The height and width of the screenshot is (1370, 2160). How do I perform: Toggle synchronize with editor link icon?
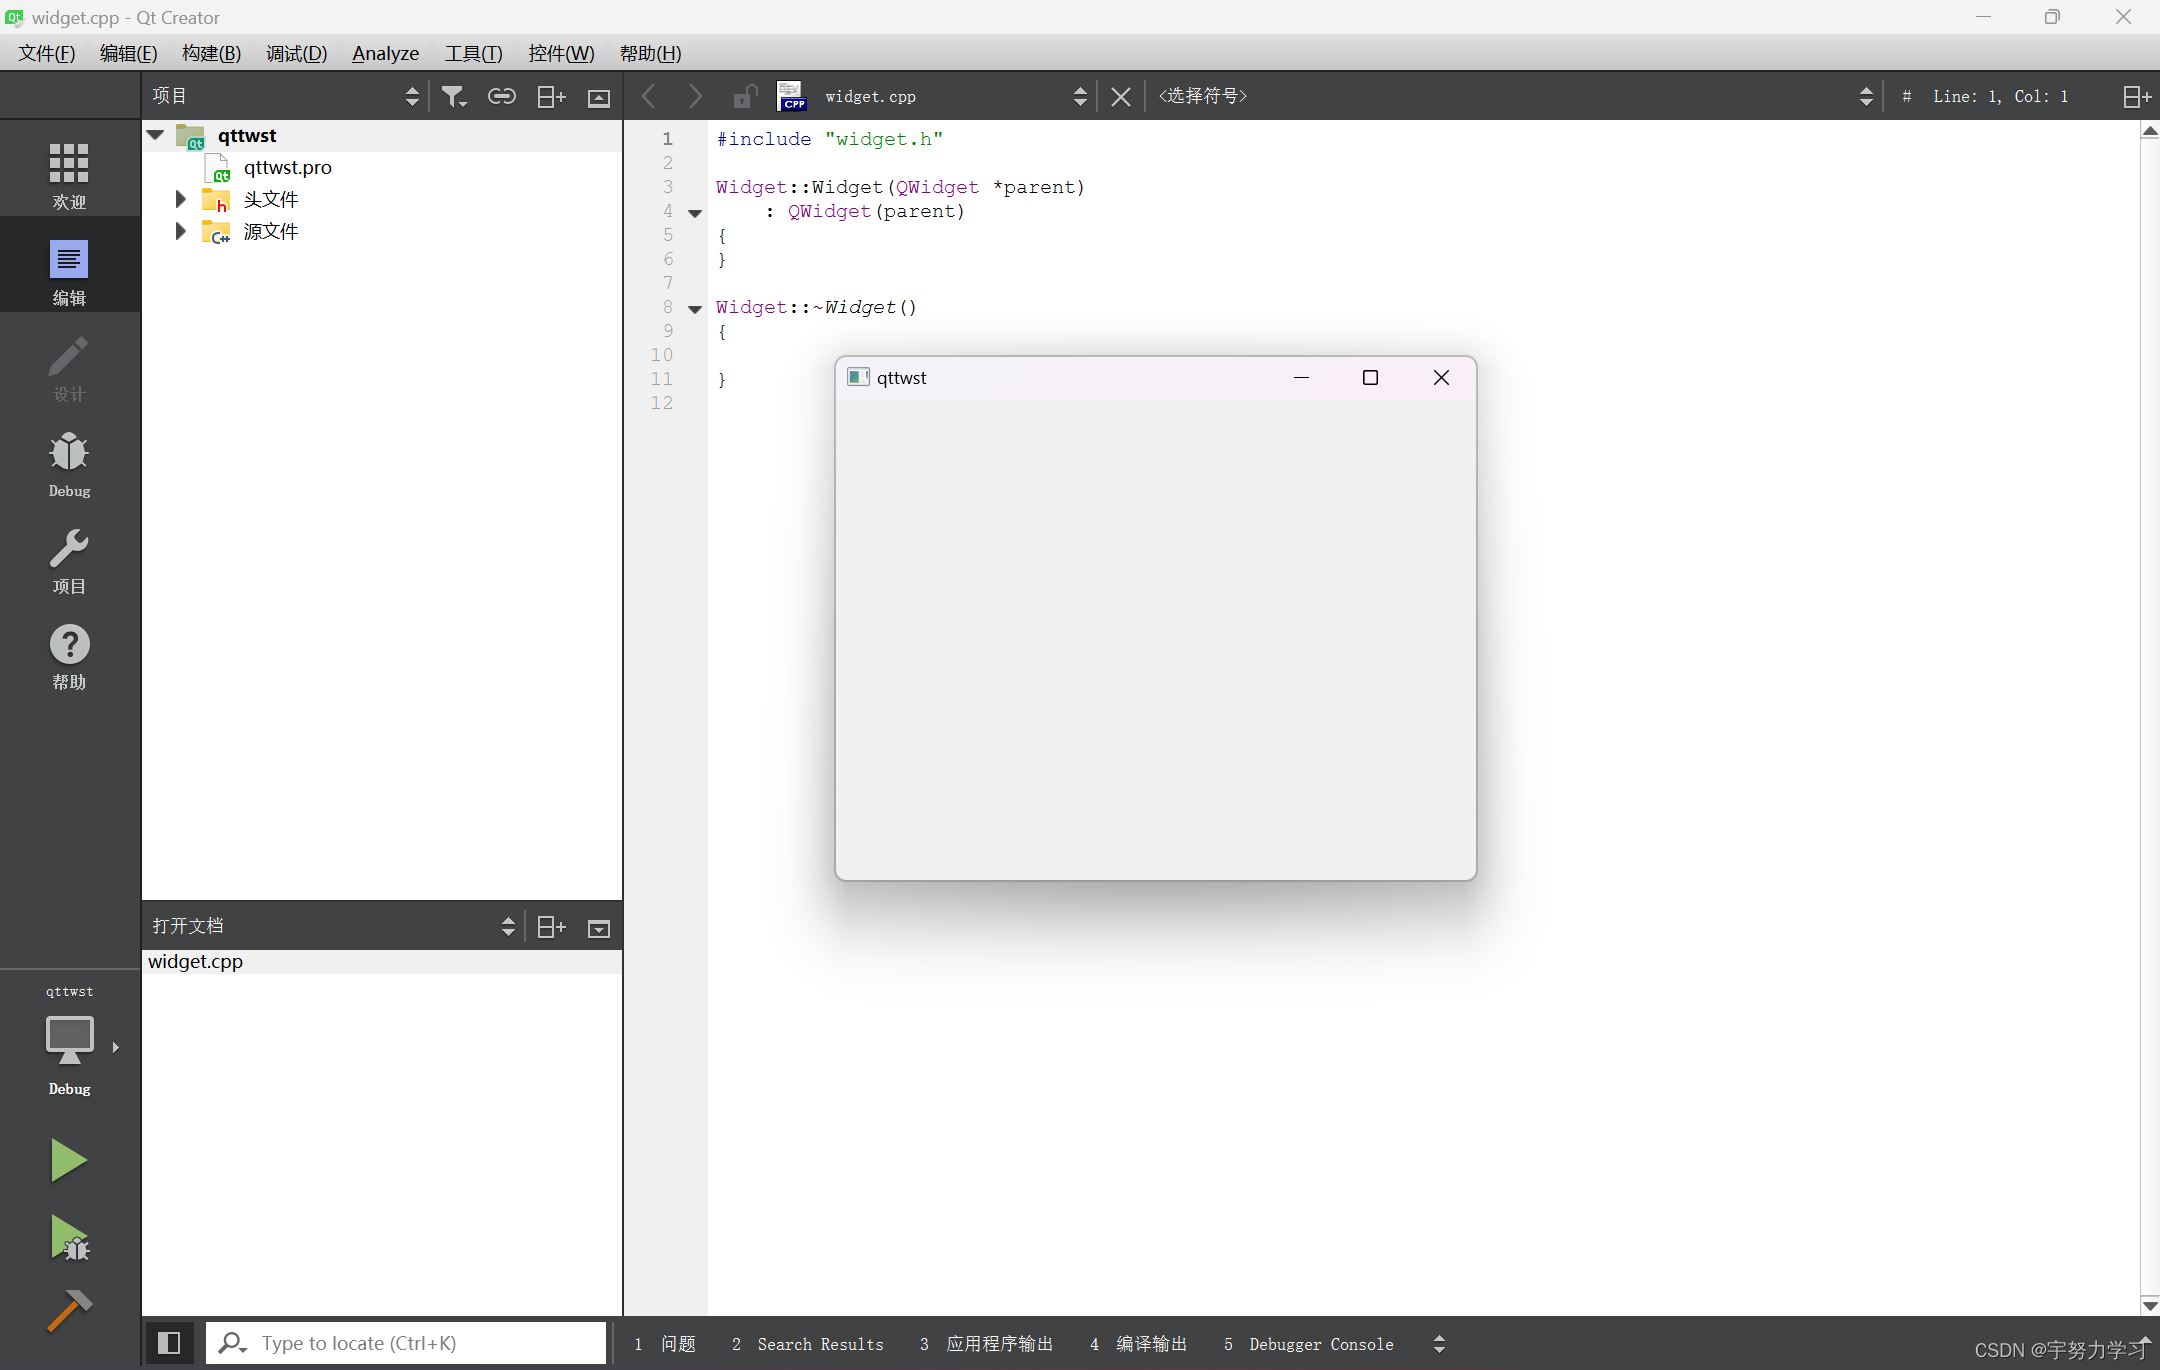click(x=501, y=96)
